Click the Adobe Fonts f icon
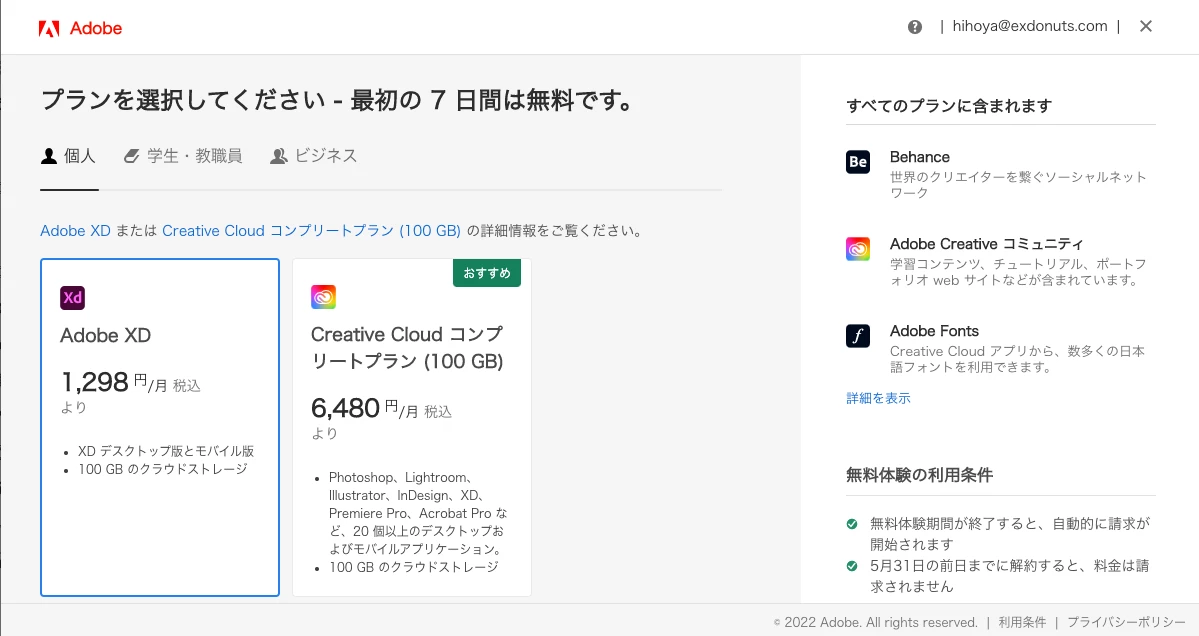Viewport: 1199px width, 636px height. (x=858, y=336)
